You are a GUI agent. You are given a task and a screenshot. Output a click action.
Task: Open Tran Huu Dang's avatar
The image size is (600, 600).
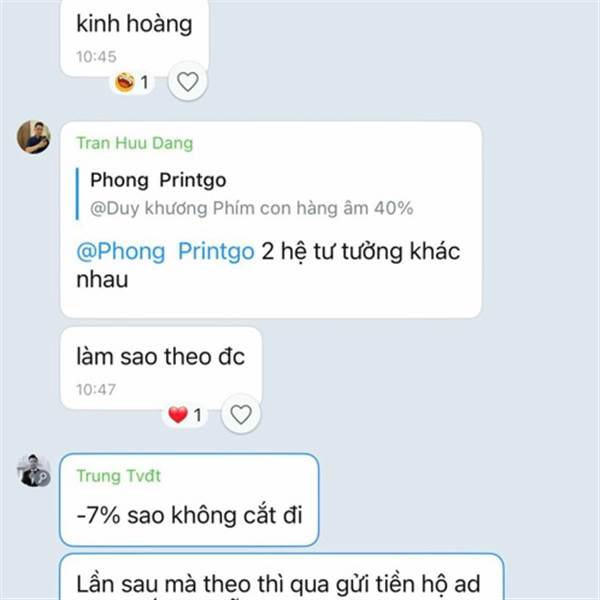point(34,137)
